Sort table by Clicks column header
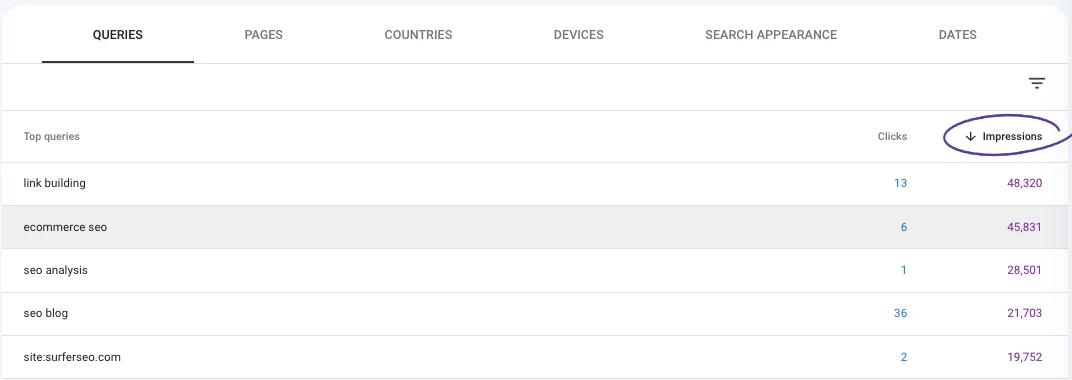1072x380 pixels. point(892,137)
